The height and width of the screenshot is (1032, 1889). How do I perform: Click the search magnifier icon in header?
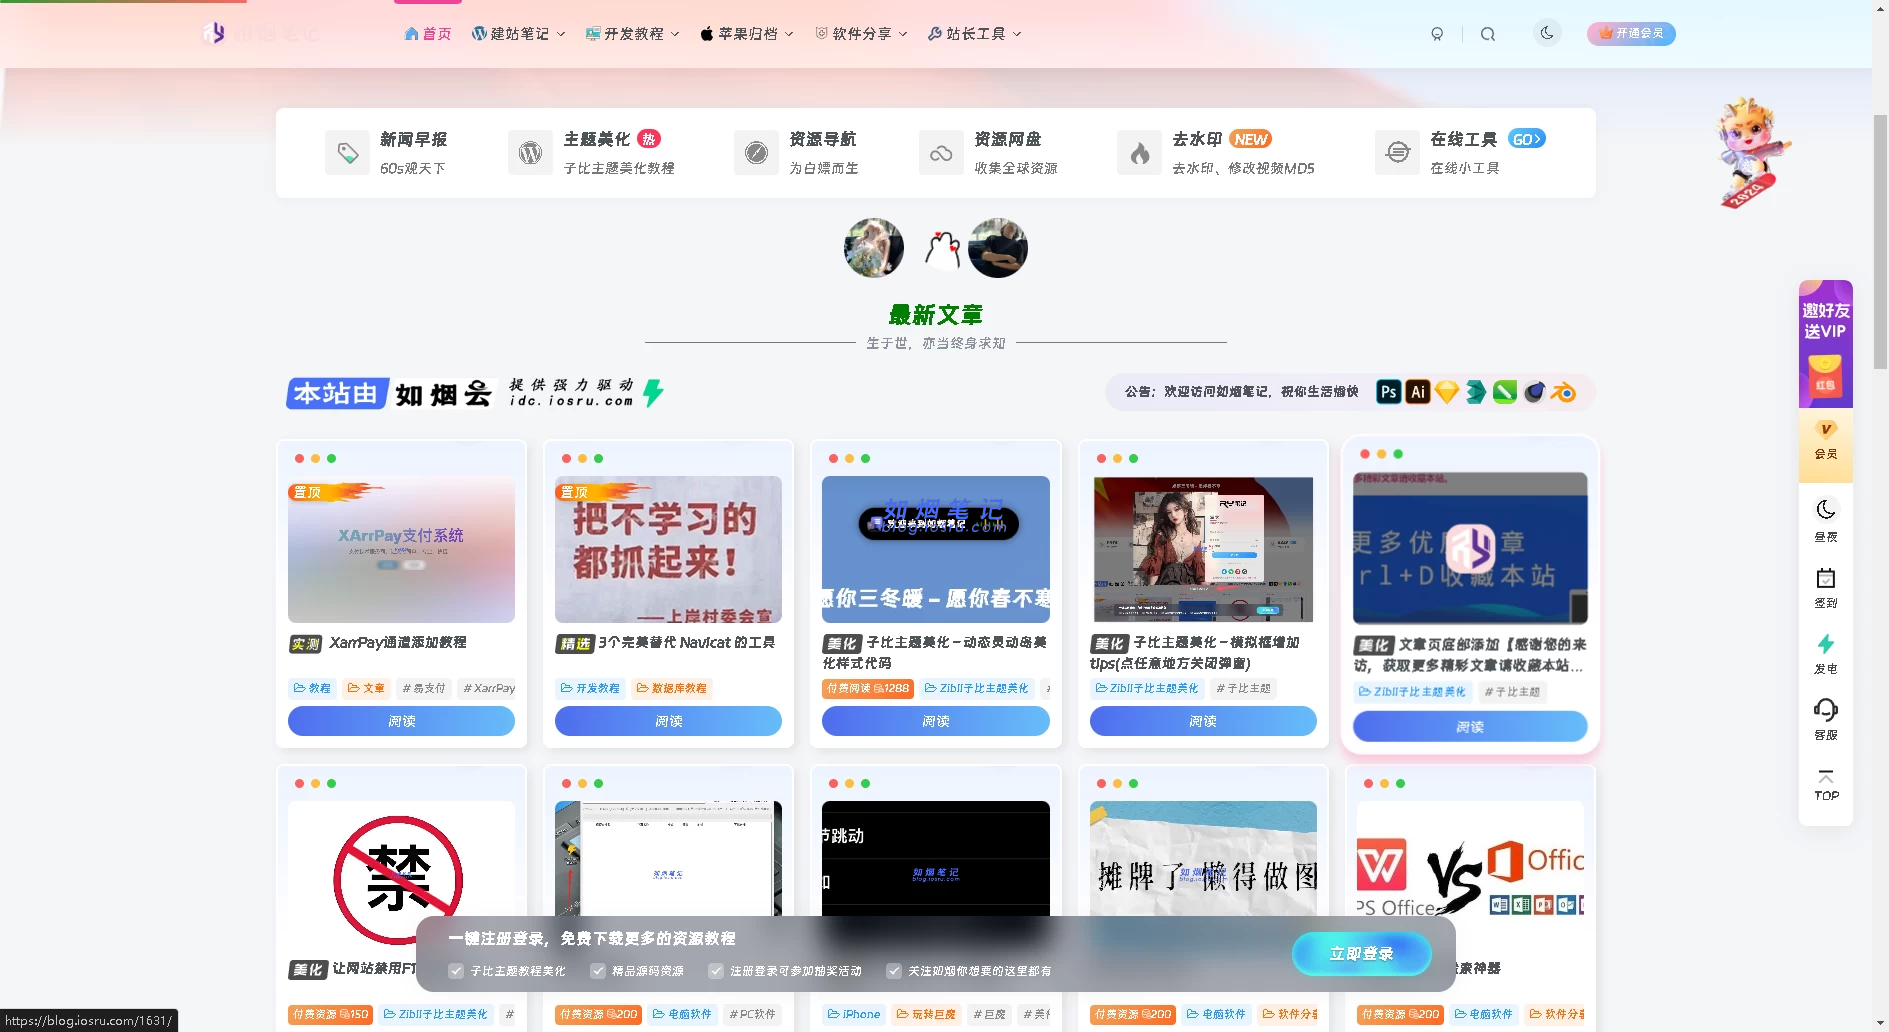[1488, 34]
